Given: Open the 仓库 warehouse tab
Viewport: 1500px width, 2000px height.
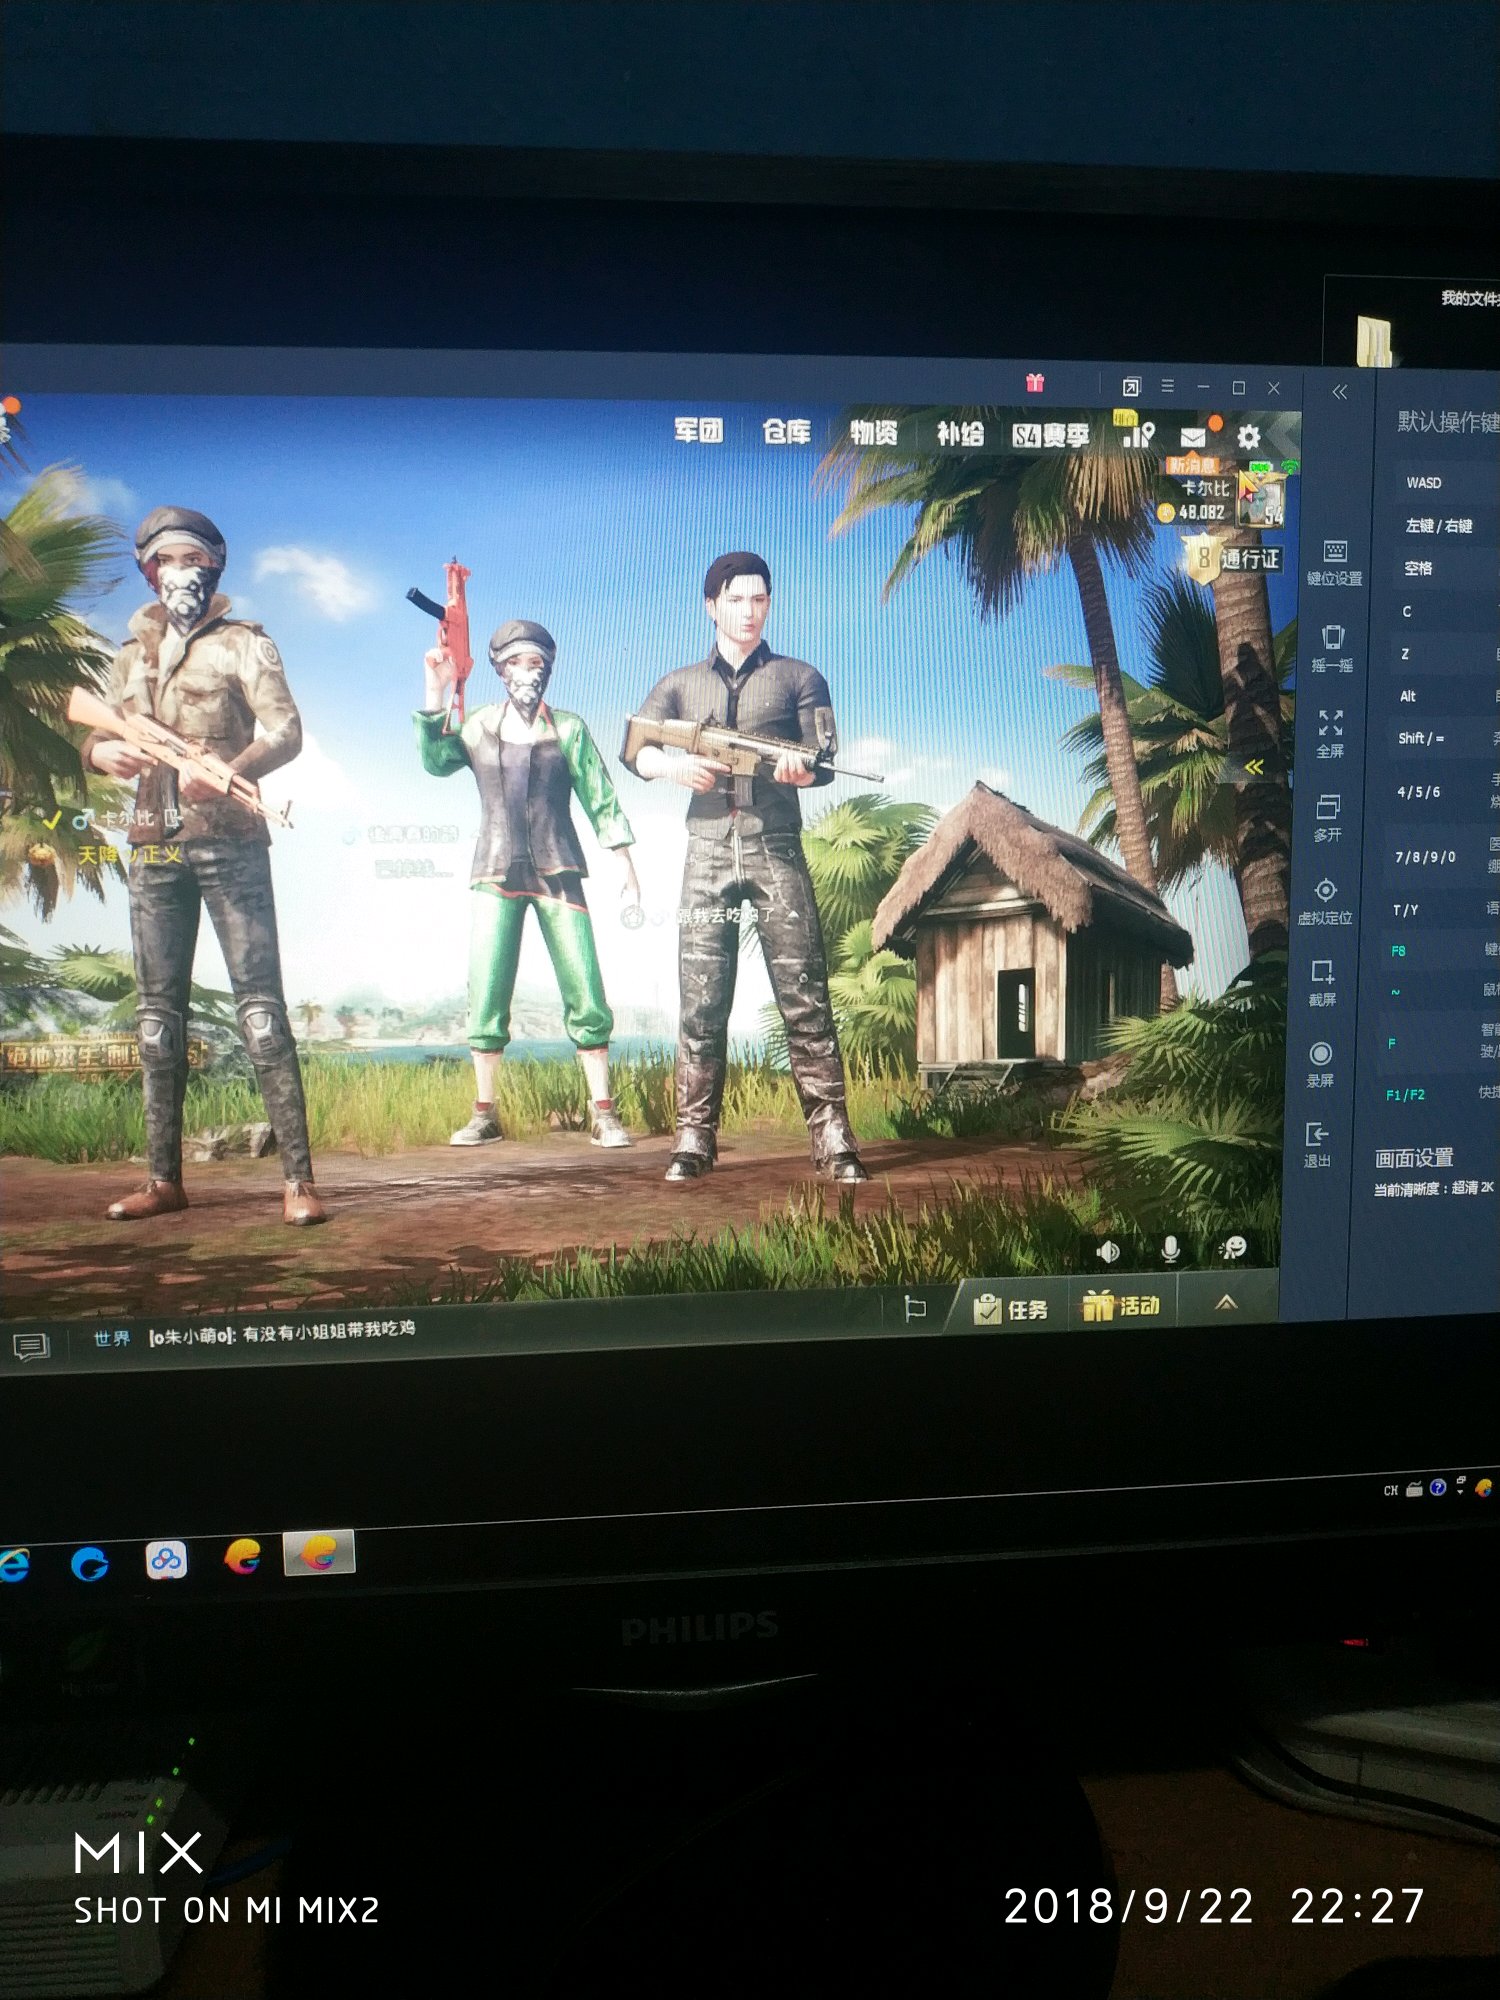Looking at the screenshot, I should (x=786, y=431).
